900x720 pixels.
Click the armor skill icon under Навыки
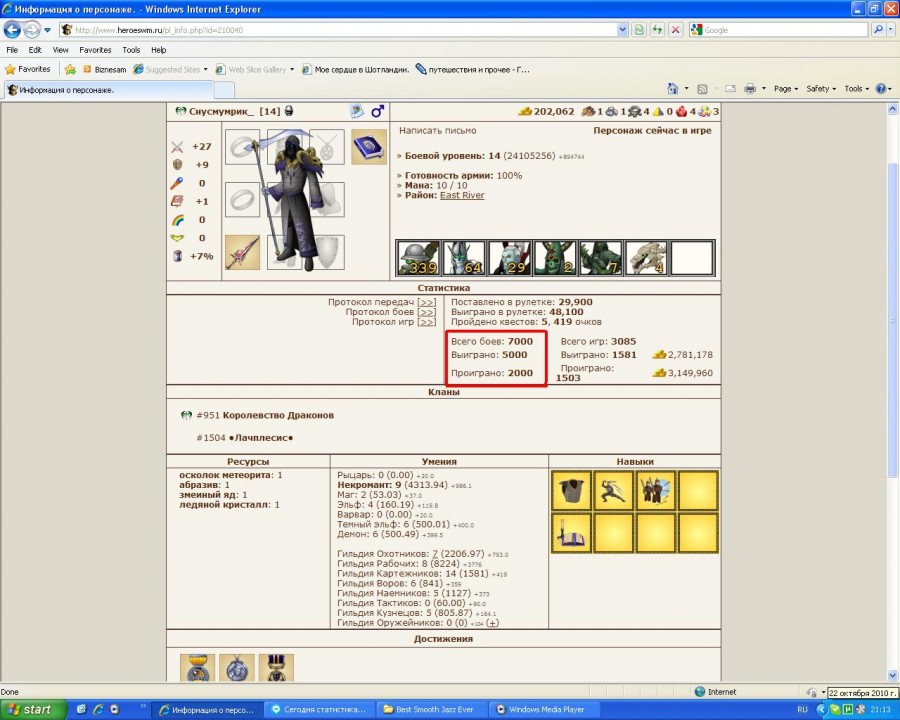pos(572,491)
